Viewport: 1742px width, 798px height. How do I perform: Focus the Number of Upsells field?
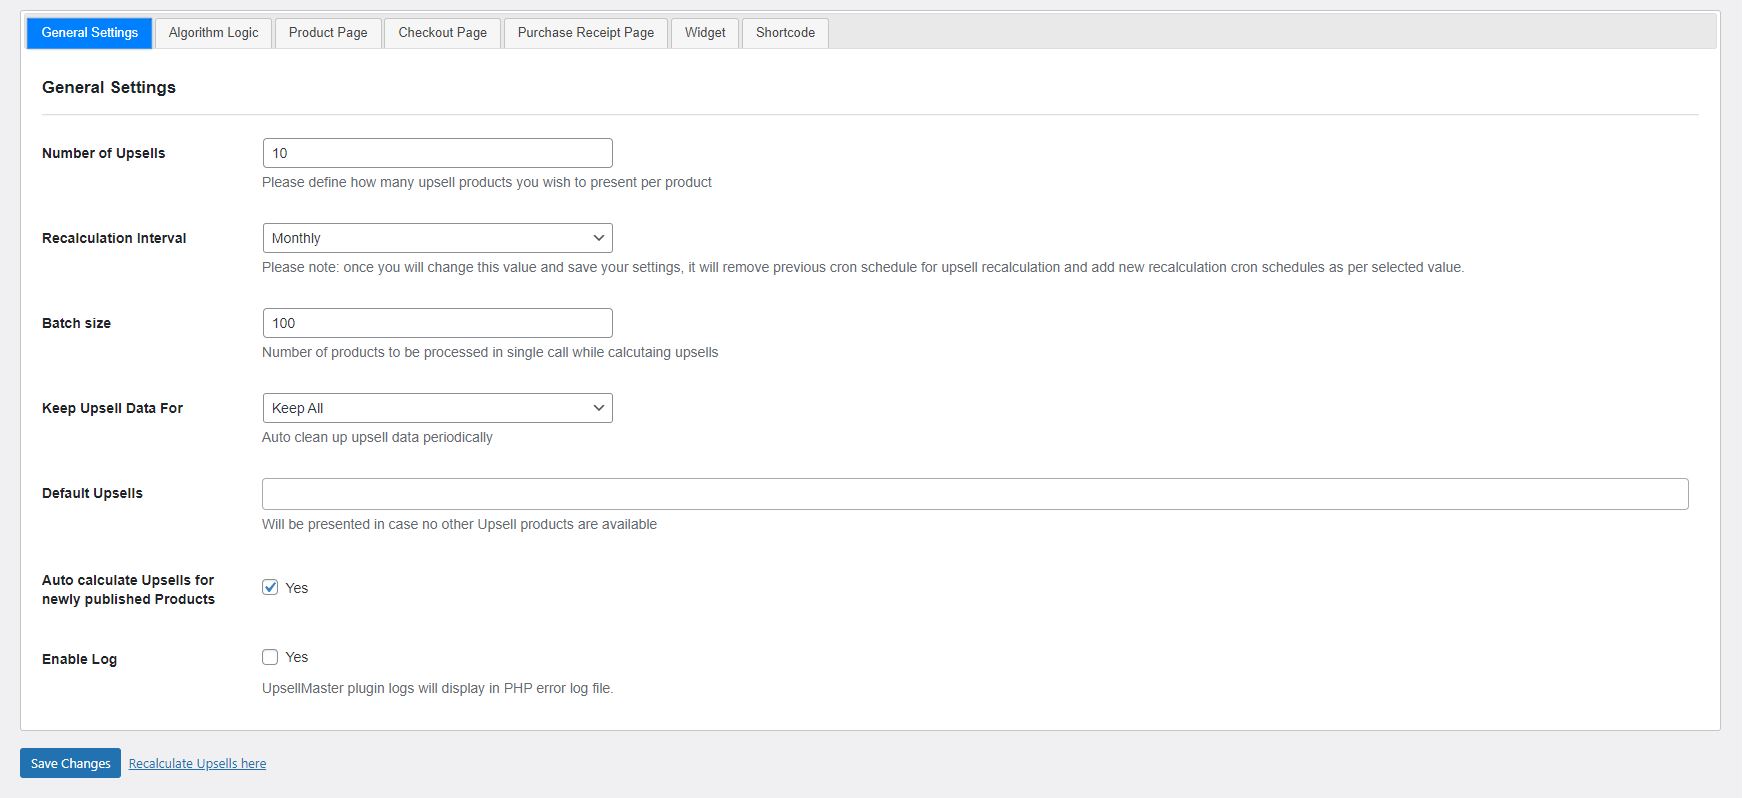tap(437, 153)
